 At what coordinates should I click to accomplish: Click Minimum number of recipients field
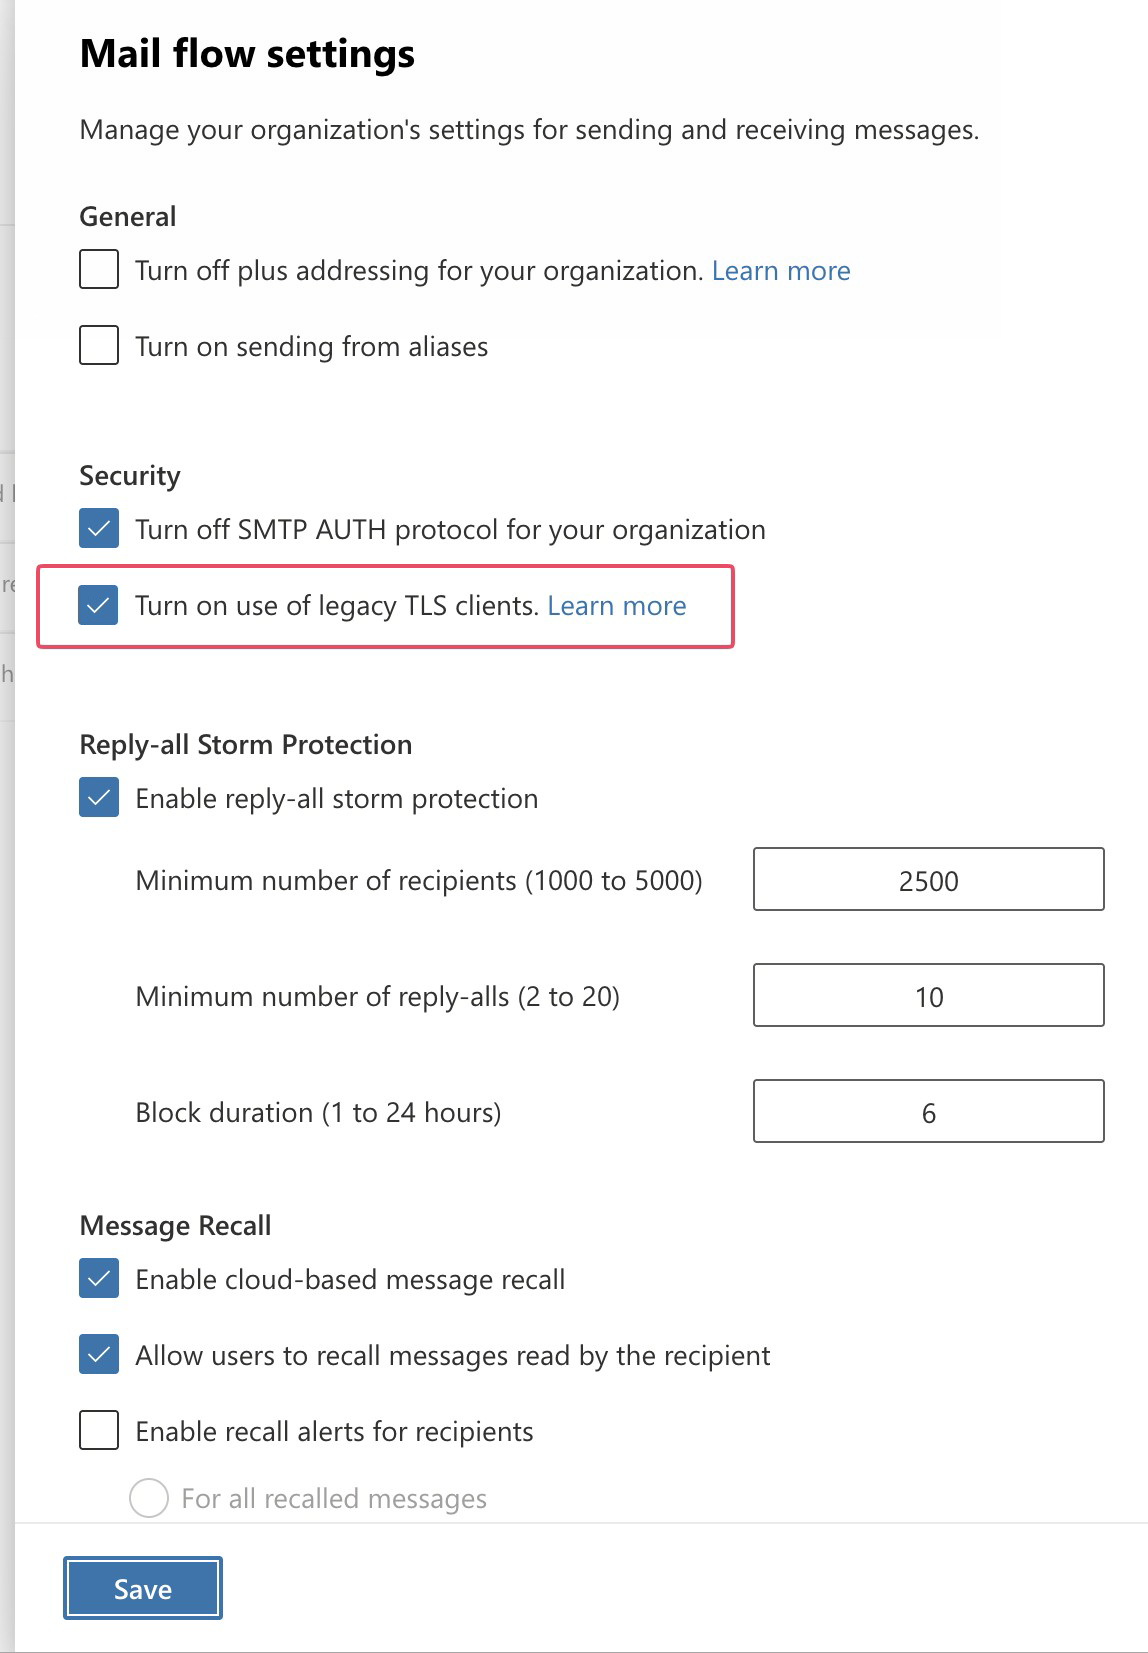(928, 880)
